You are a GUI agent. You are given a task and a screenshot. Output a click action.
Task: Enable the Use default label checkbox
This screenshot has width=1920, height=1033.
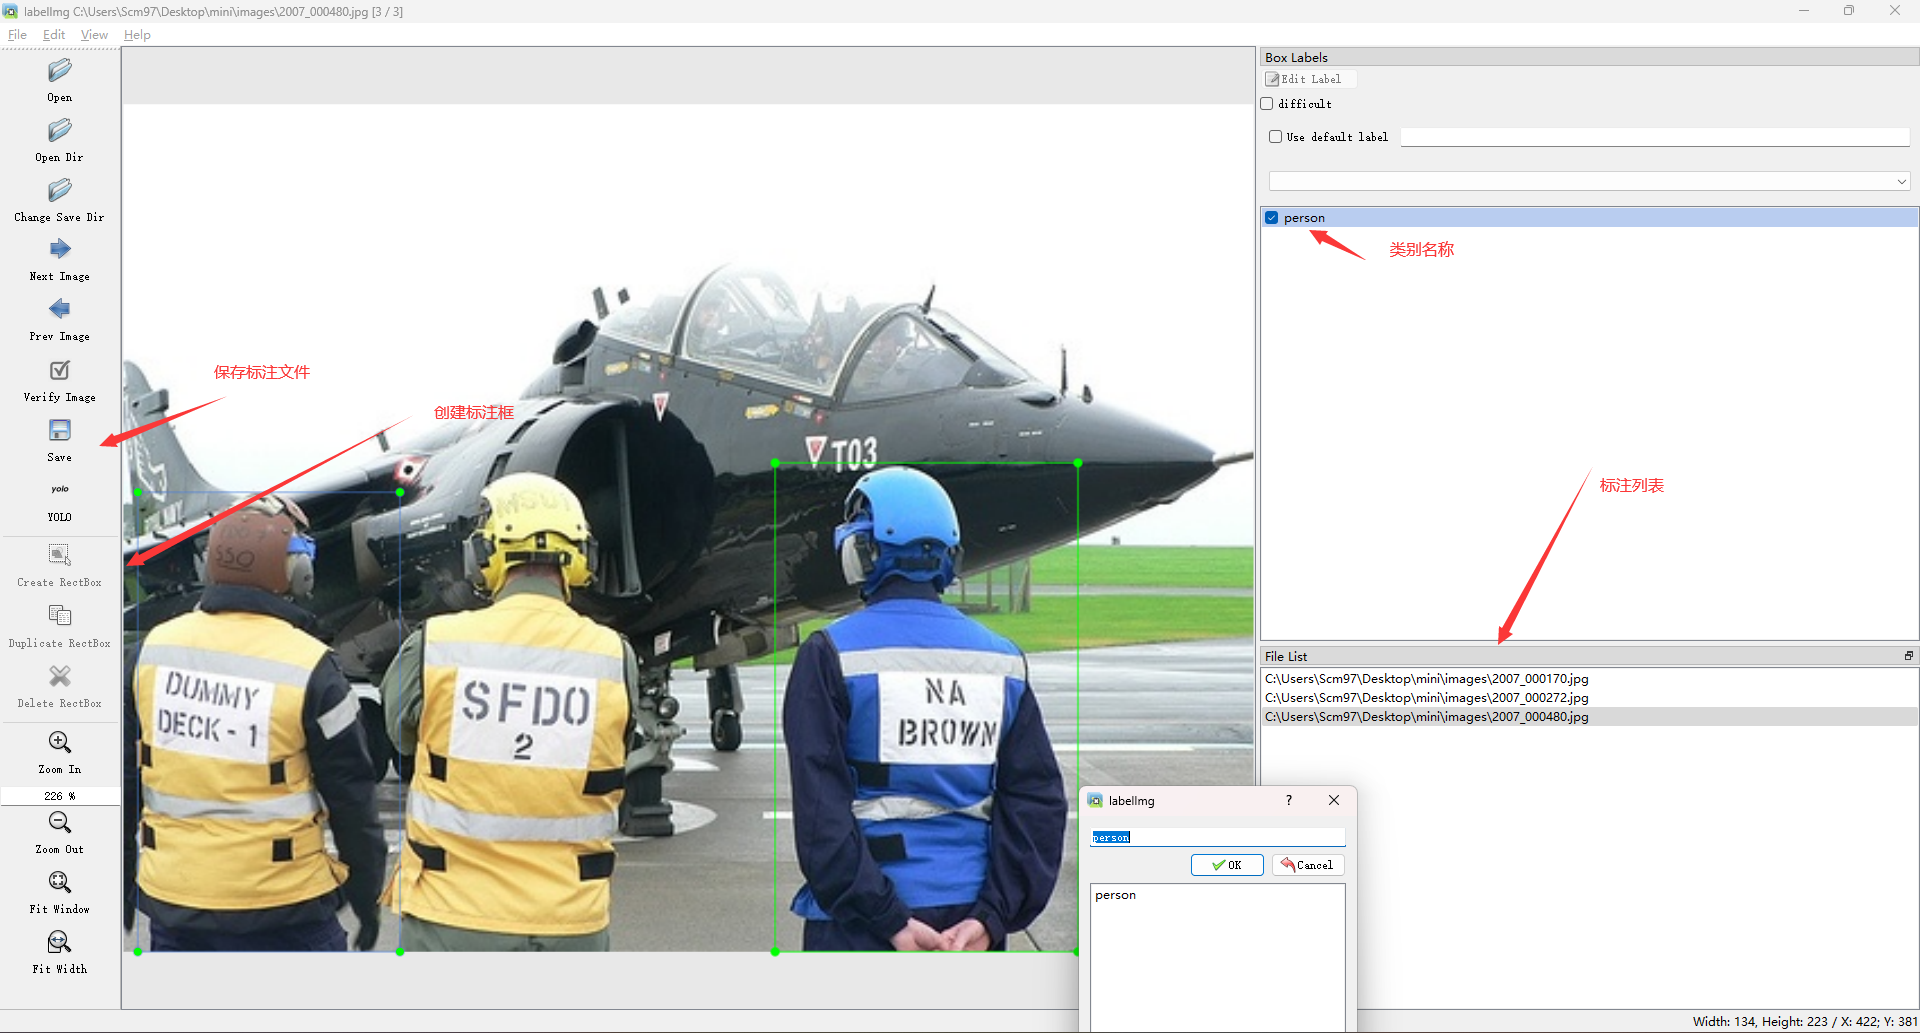1275,137
